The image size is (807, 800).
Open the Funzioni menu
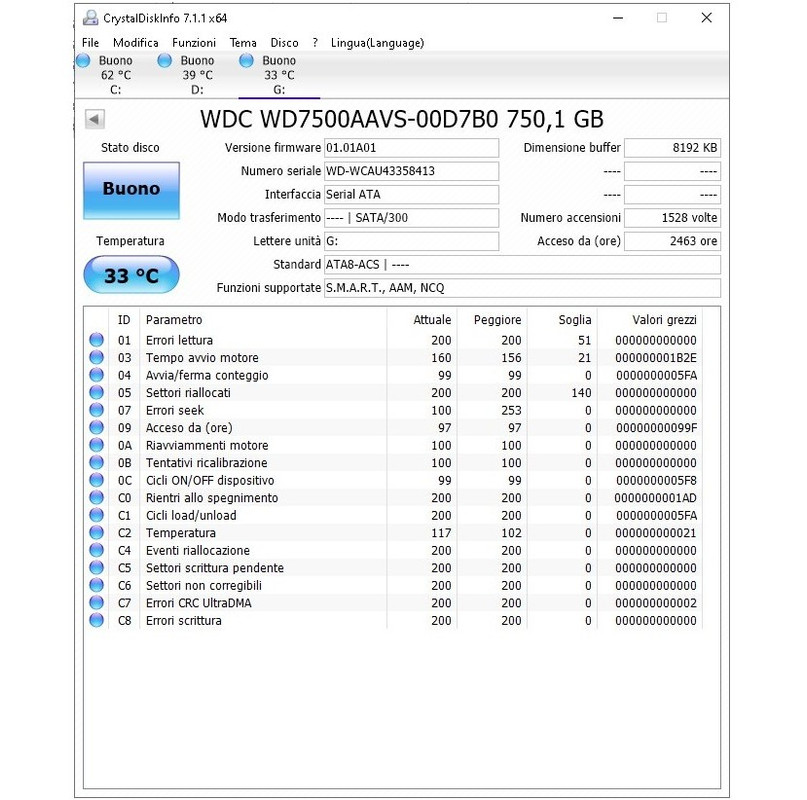[x=194, y=43]
